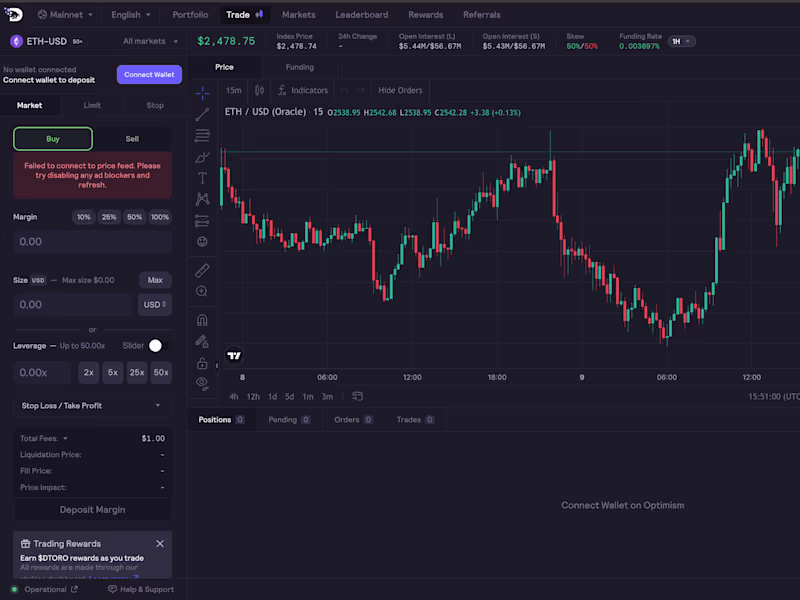The height and width of the screenshot is (600, 800).
Task: Click the Margin amount input field
Action: coord(92,242)
